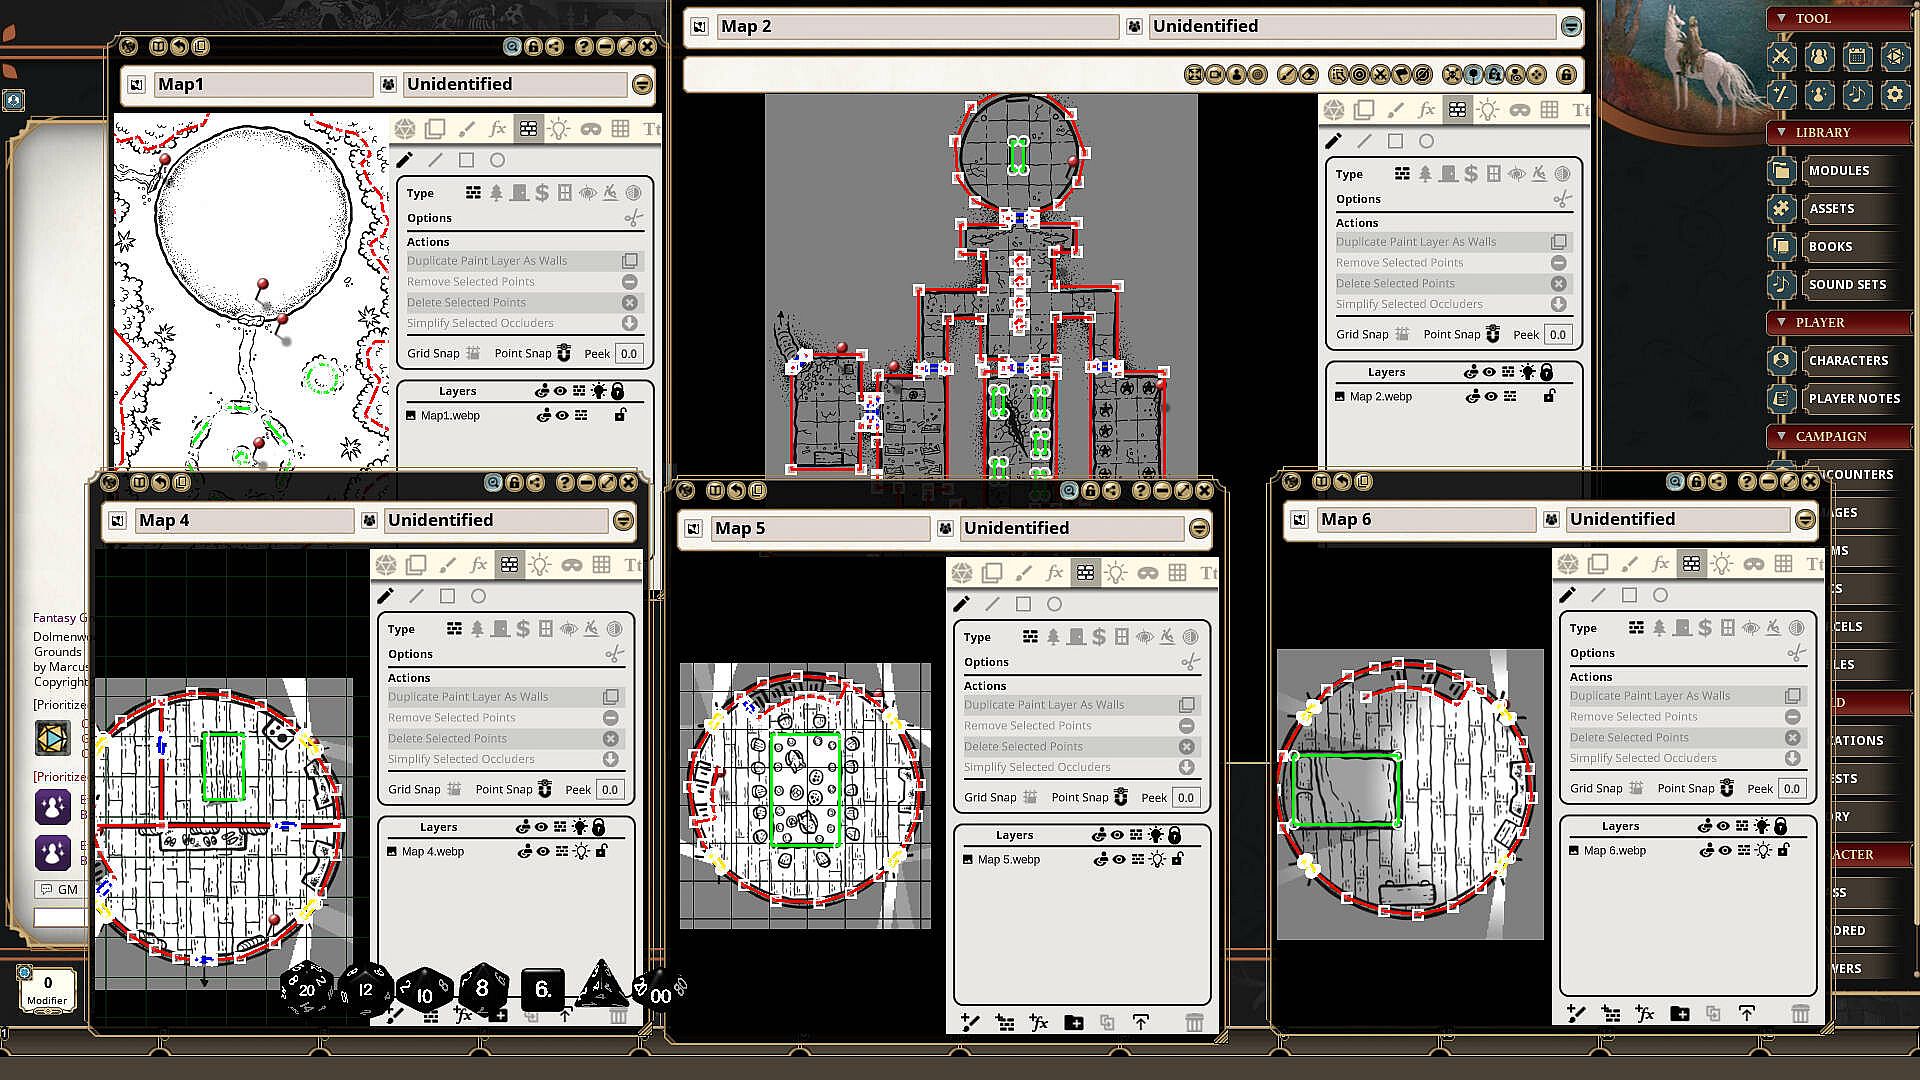Viewport: 1920px width, 1080px height.
Task: Open Options gear in Tool section
Action: [1895, 95]
